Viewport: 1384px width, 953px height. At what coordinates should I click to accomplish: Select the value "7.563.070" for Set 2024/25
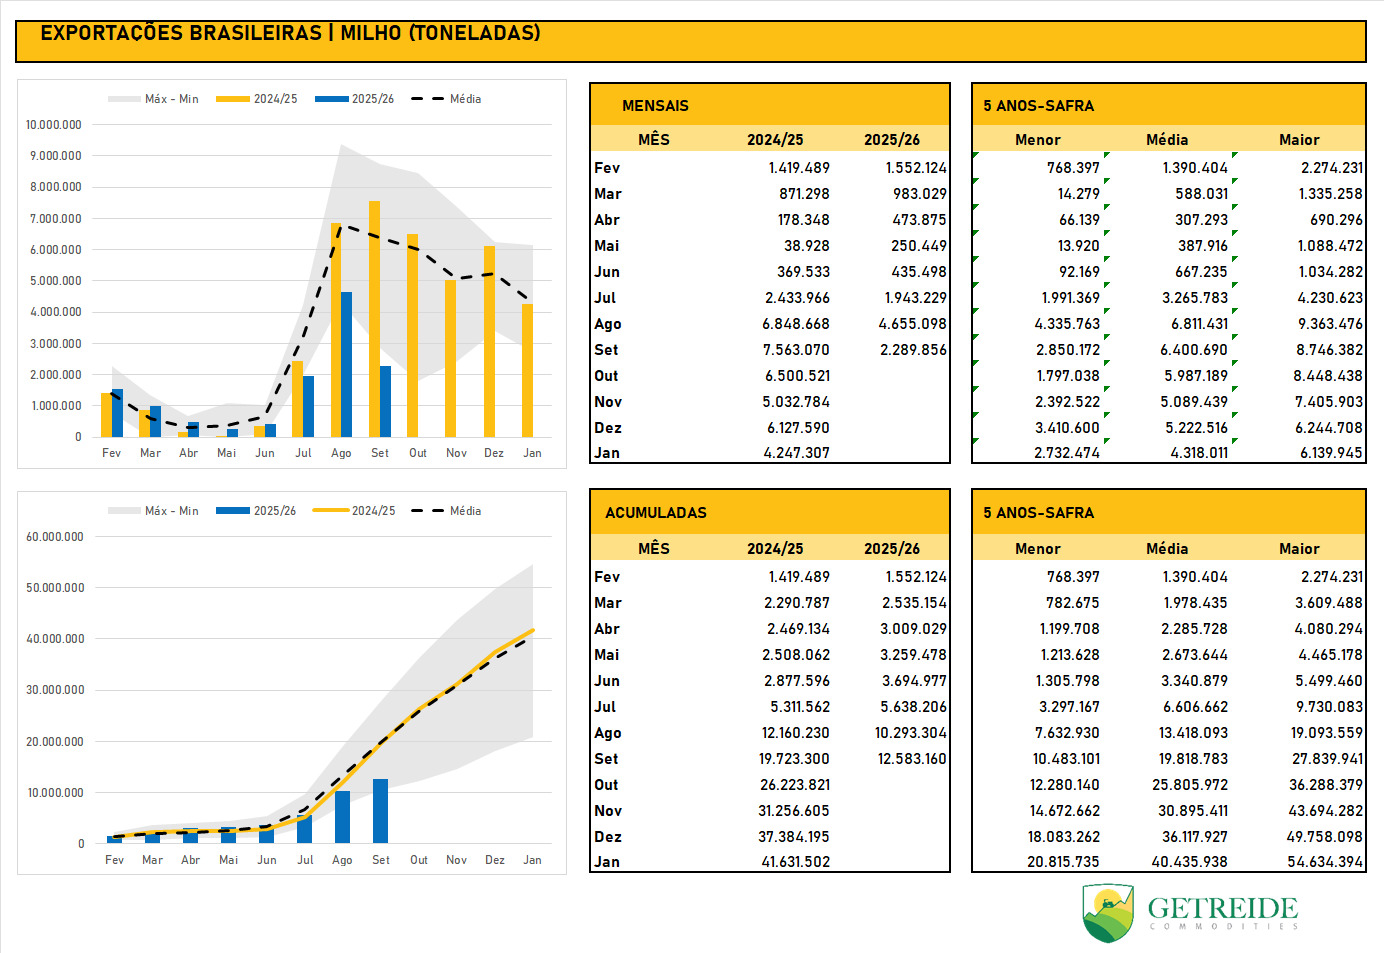click(x=796, y=350)
